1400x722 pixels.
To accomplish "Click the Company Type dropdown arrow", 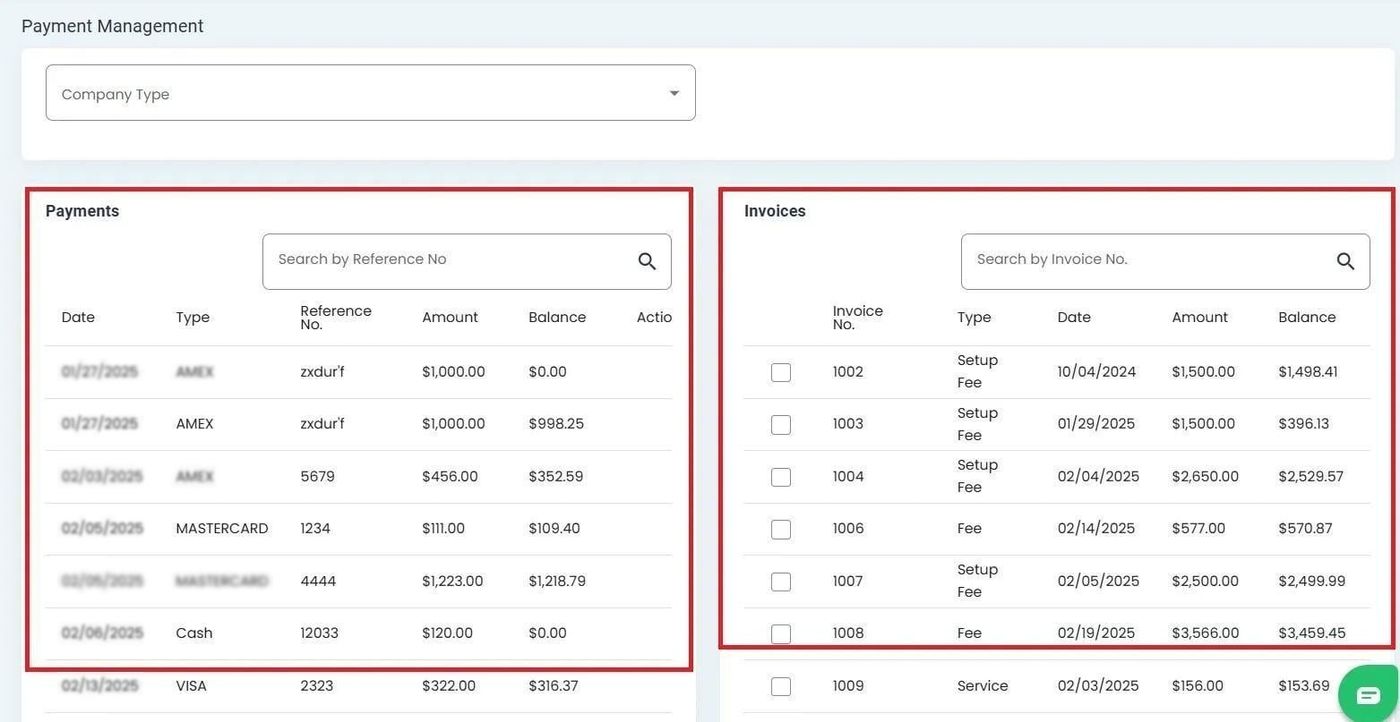I will pyautogui.click(x=674, y=93).
